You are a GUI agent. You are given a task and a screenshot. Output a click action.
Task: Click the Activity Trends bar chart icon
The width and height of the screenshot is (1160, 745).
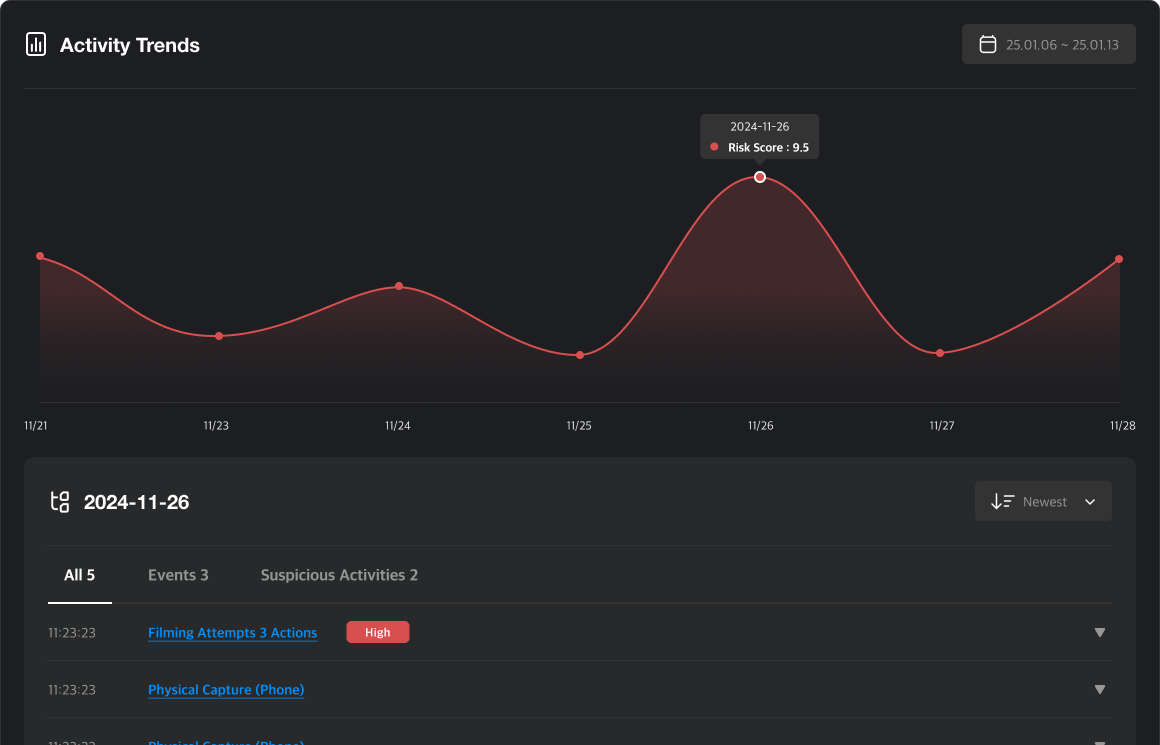coord(35,44)
